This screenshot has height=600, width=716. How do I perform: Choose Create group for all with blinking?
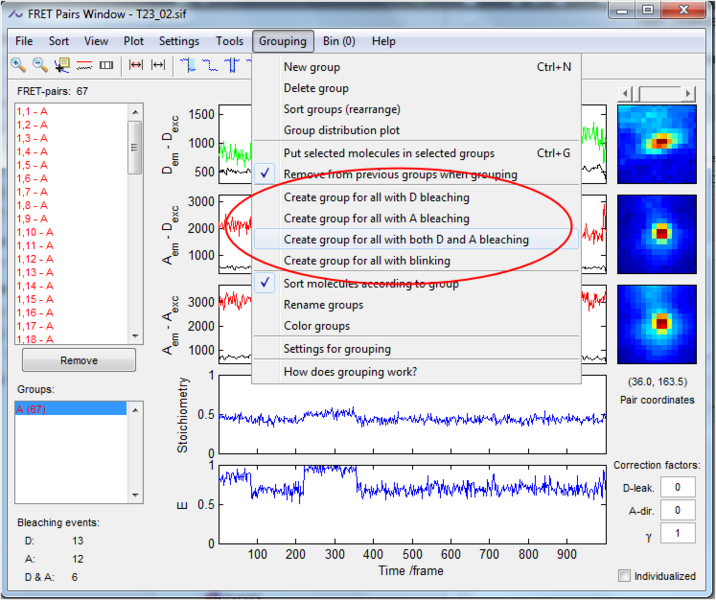click(366, 261)
